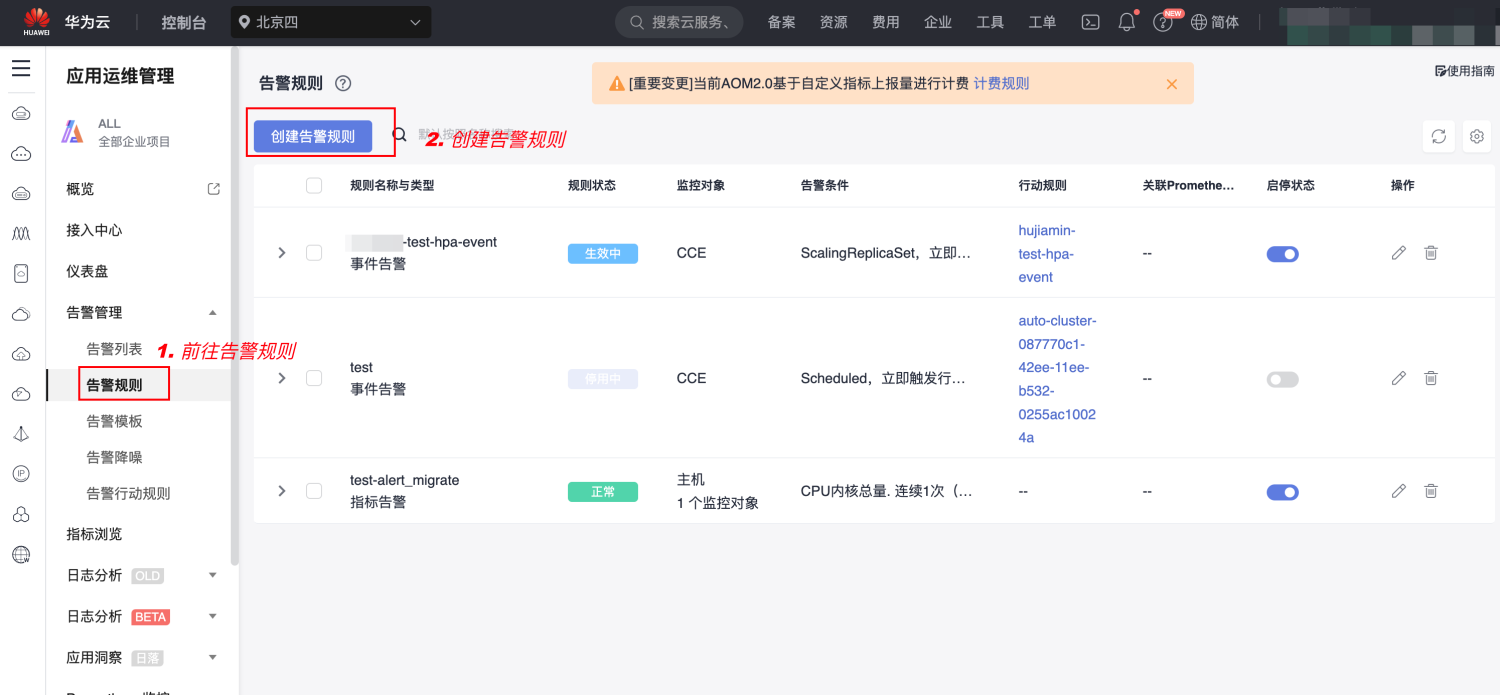Click the wave-shaped icon in left rail

click(21, 233)
